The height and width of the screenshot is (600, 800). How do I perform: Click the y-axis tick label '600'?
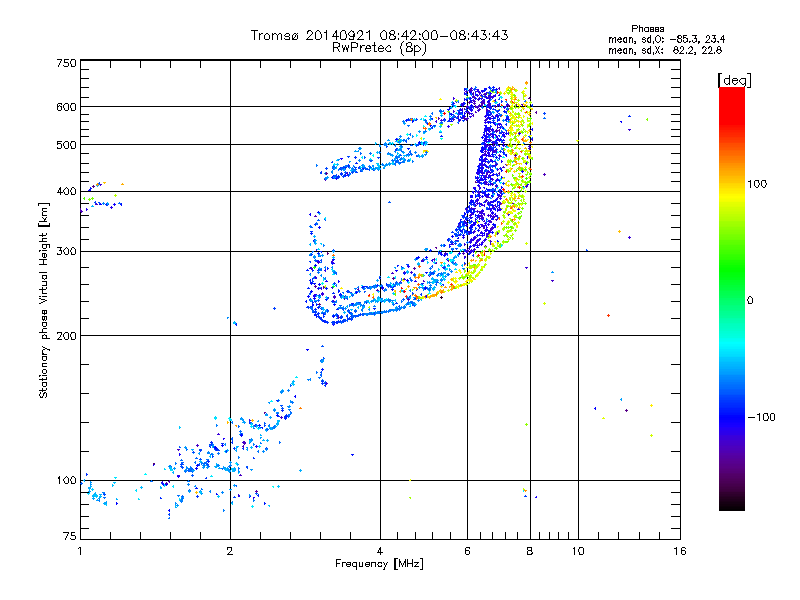pos(66,107)
